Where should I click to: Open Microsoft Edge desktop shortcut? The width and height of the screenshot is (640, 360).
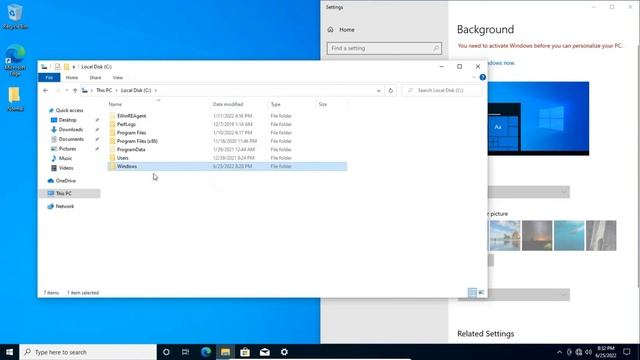tap(15, 60)
